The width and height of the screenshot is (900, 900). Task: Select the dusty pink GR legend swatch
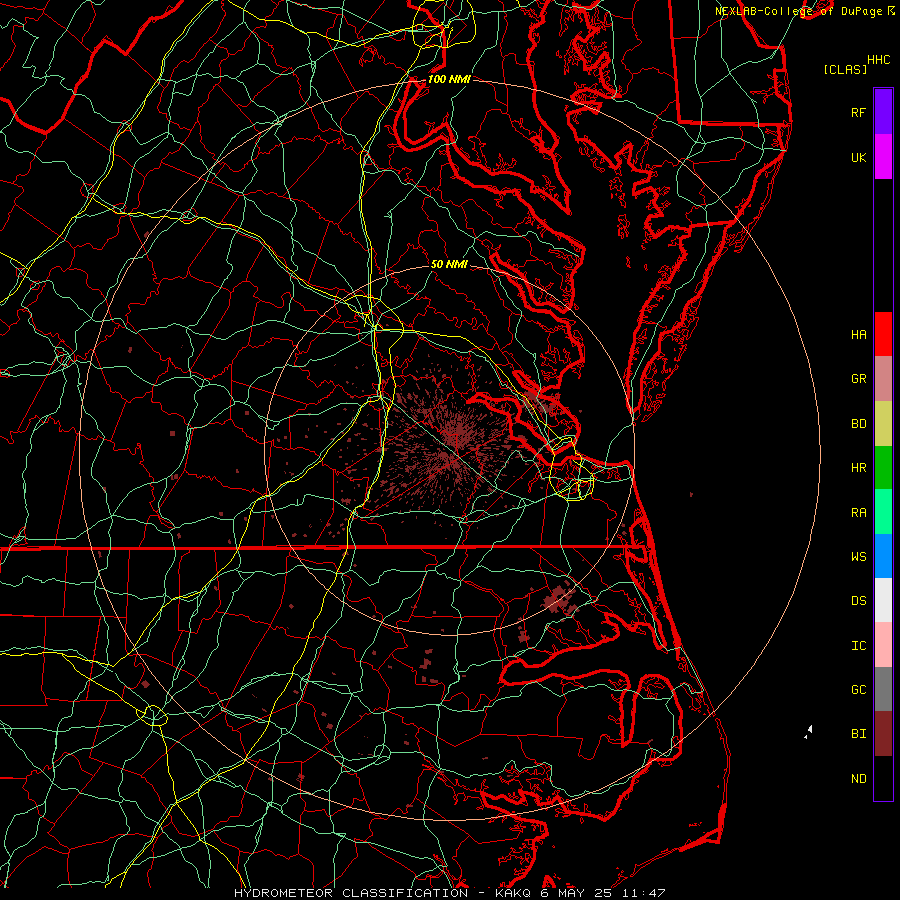click(x=883, y=379)
